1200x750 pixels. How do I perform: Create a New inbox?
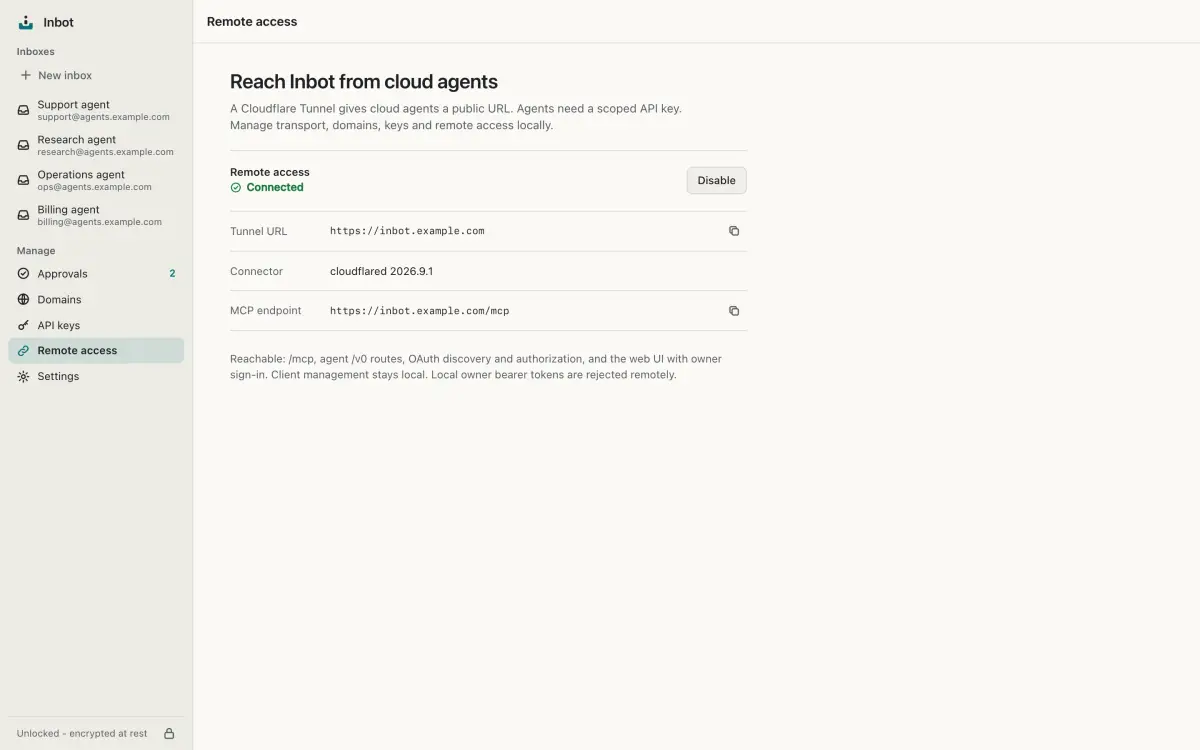(96, 75)
